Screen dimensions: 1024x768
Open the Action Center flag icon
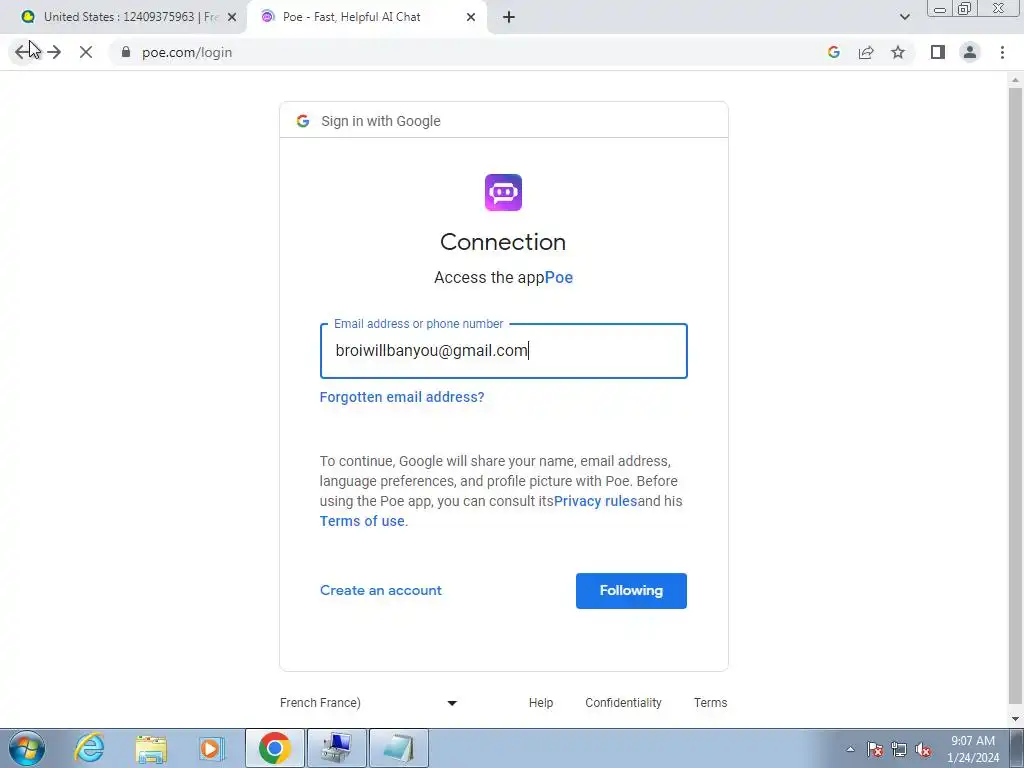tap(875, 749)
